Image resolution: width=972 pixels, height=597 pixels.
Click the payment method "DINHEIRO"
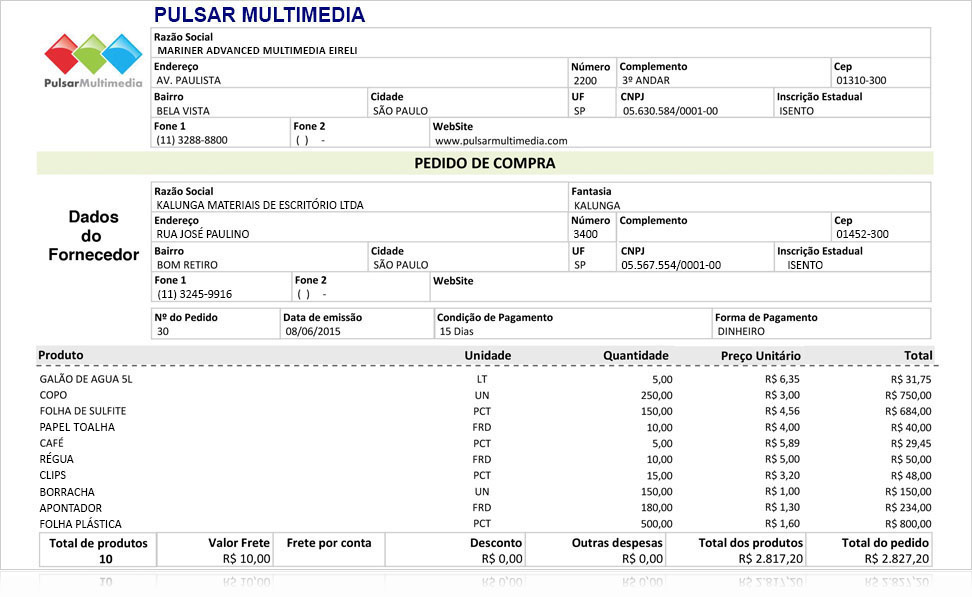(x=741, y=332)
